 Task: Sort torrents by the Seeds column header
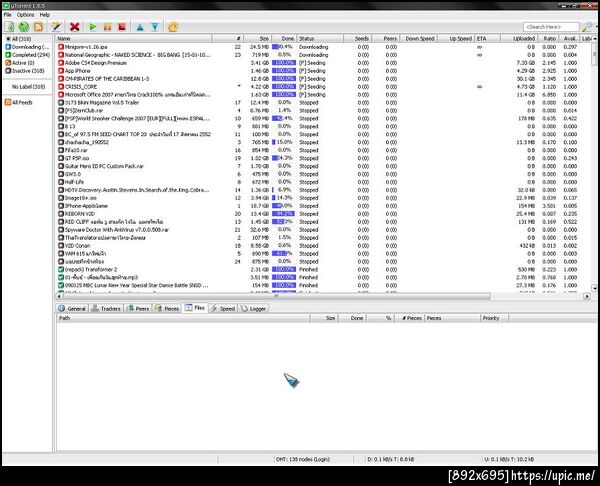tap(357, 39)
